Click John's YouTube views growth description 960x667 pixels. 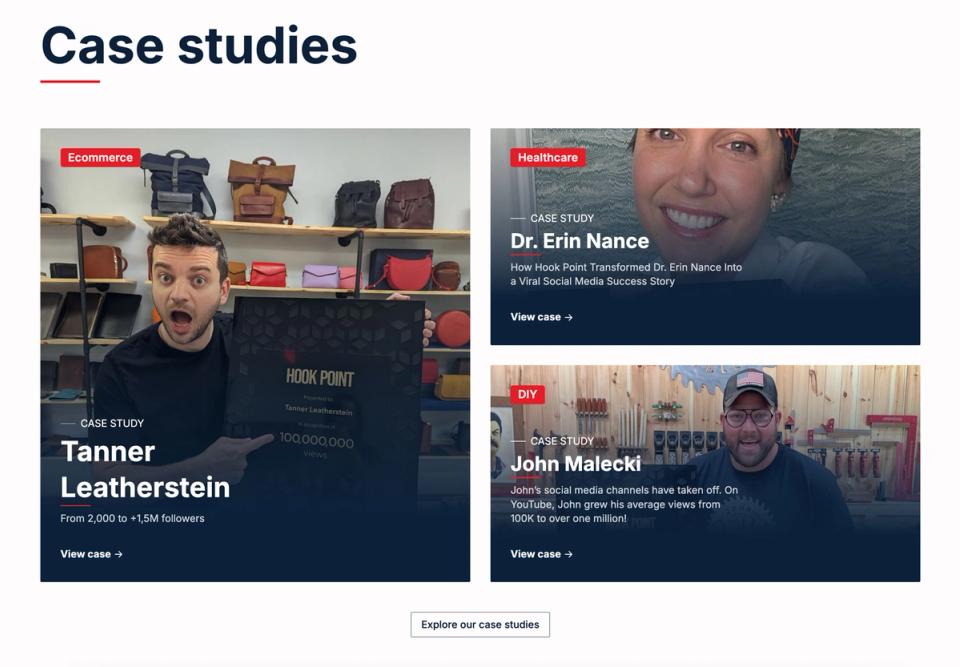[x=624, y=504]
